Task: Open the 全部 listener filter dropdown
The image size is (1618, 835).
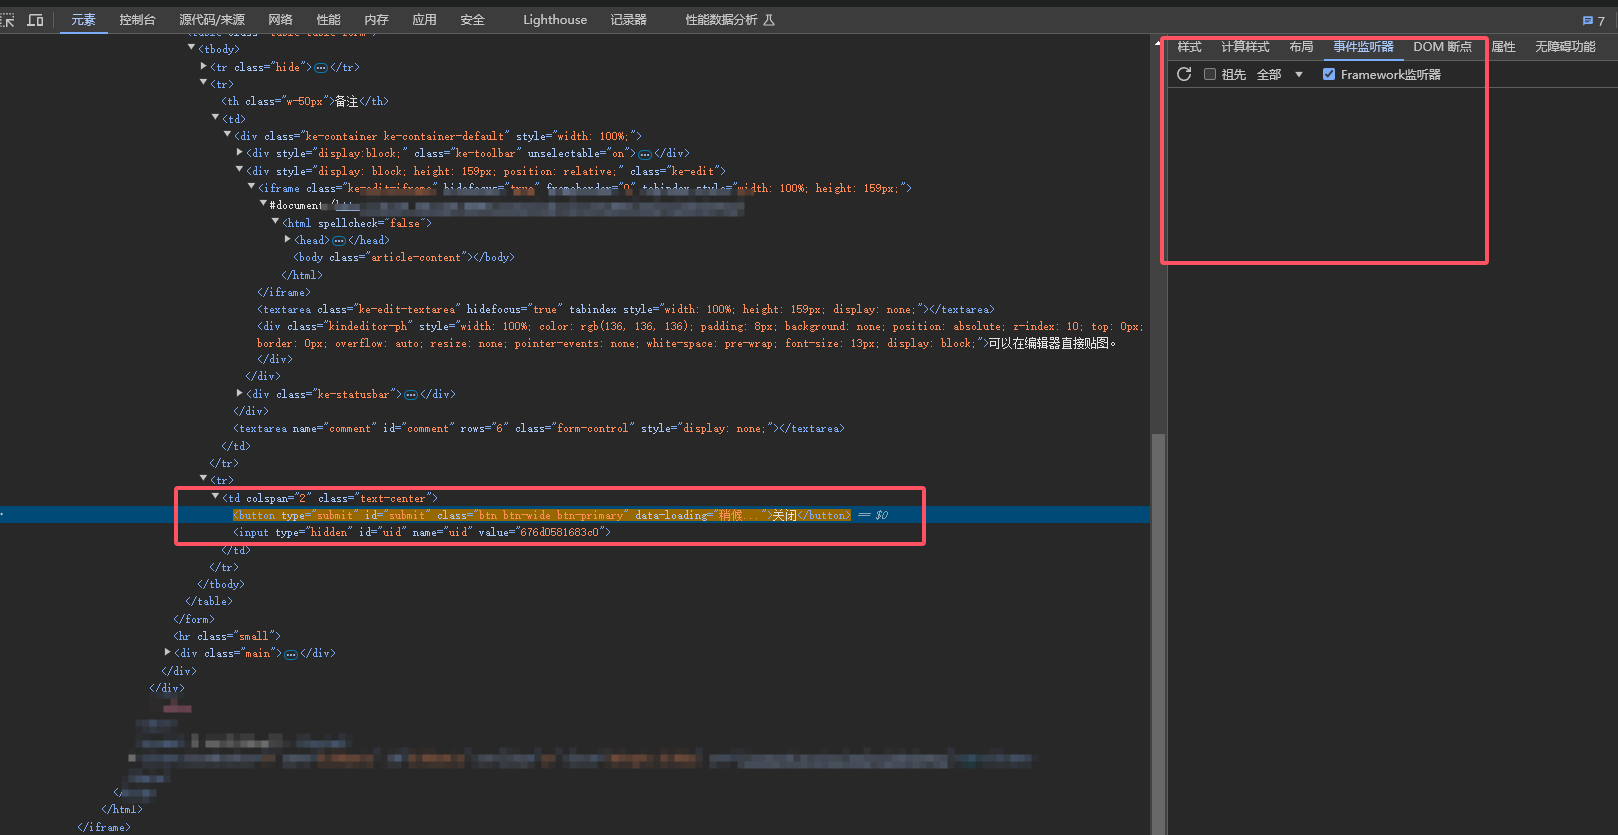Action: coord(1280,74)
